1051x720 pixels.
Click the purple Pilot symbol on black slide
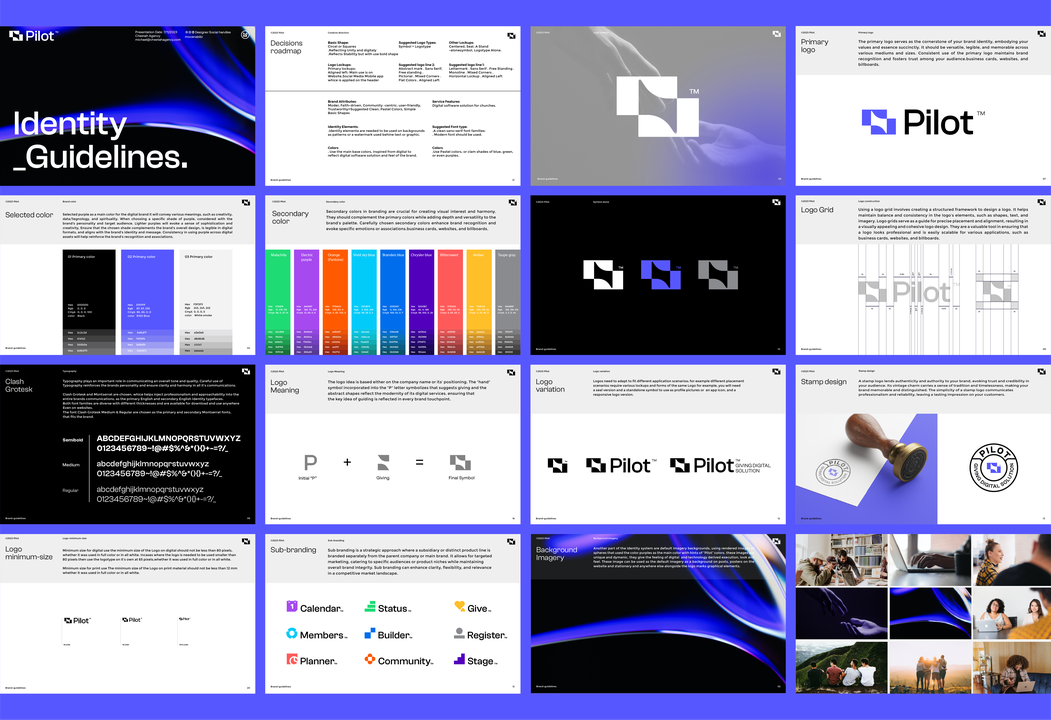point(661,275)
